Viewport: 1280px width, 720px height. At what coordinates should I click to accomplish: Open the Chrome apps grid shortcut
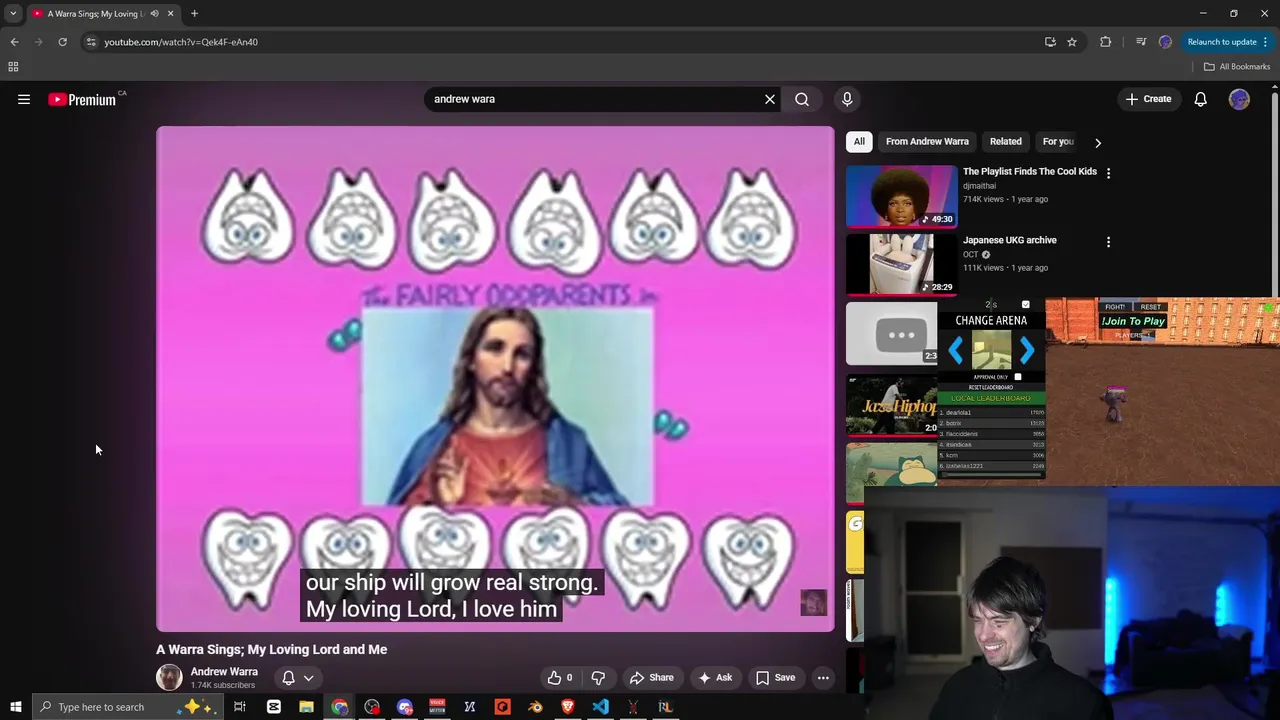(x=13, y=67)
